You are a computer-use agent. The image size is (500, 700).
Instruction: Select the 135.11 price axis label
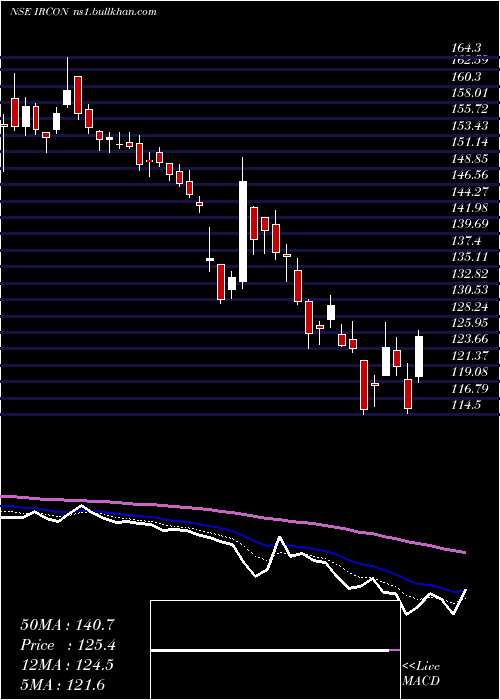[470, 258]
